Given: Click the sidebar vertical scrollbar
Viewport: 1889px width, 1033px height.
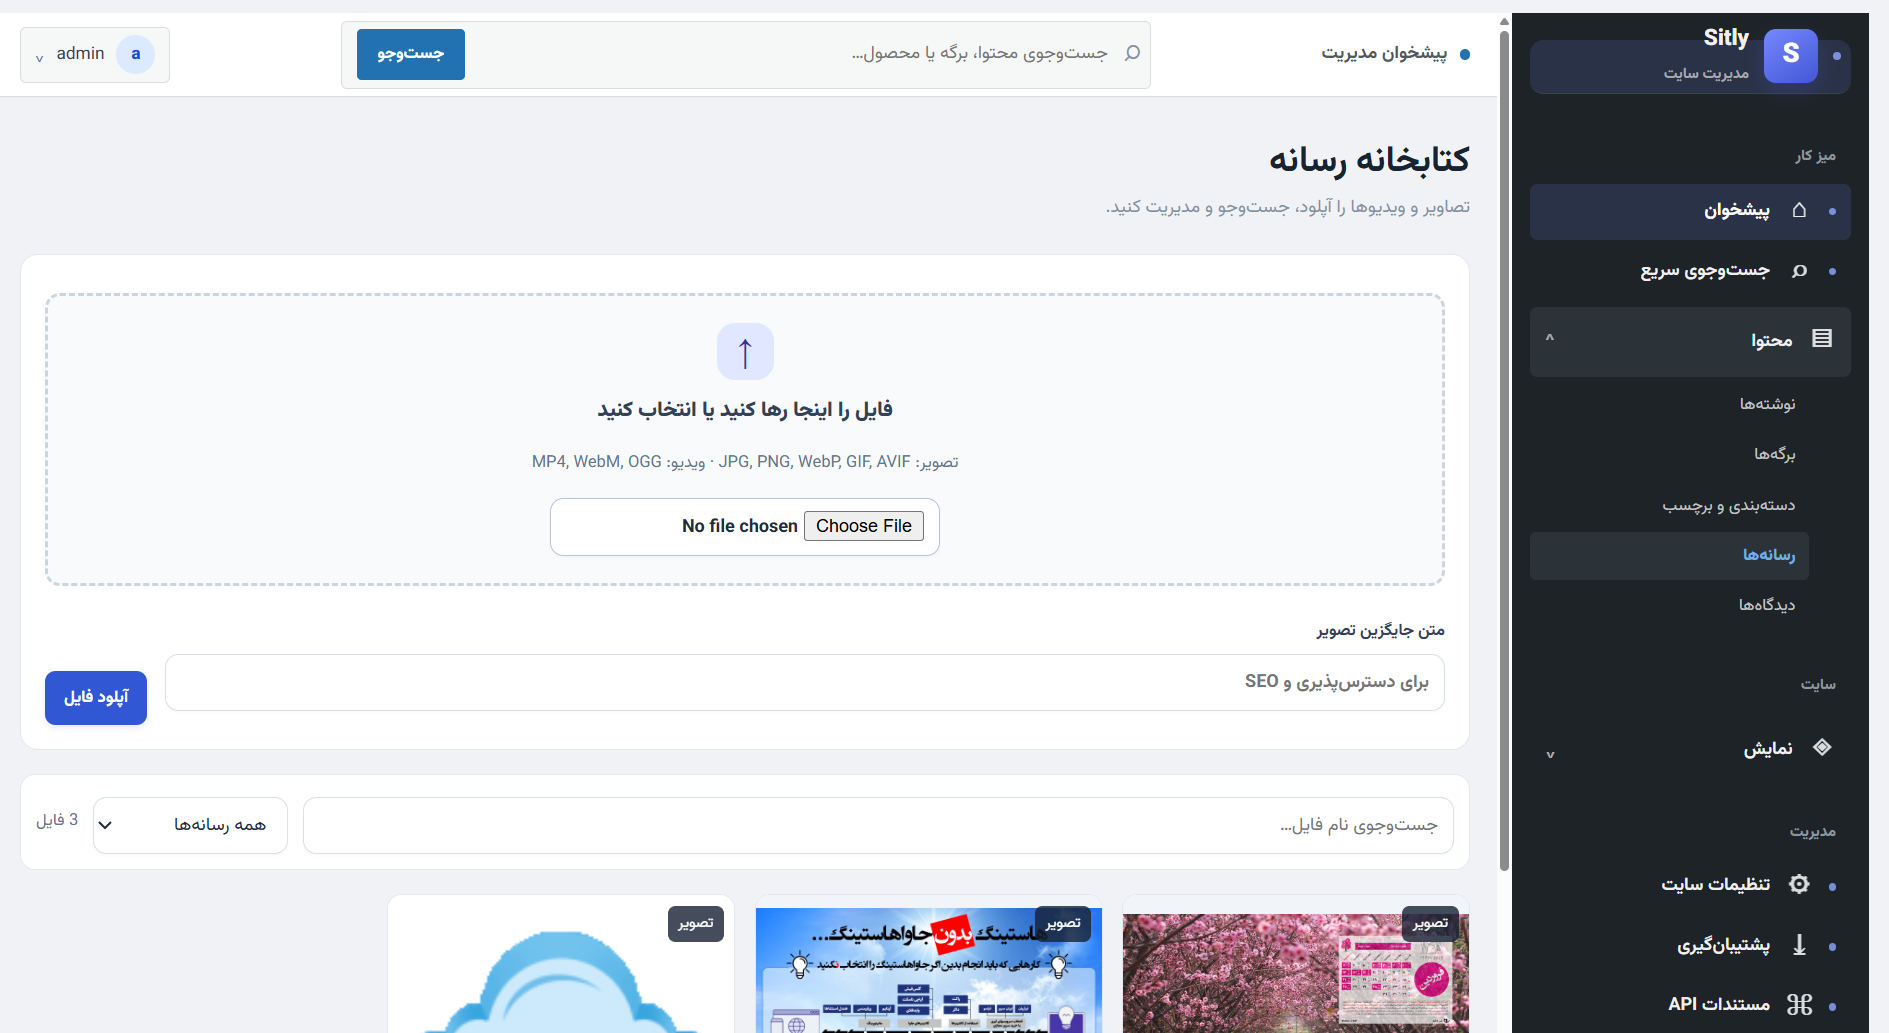Looking at the screenshot, I should (x=1504, y=450).
